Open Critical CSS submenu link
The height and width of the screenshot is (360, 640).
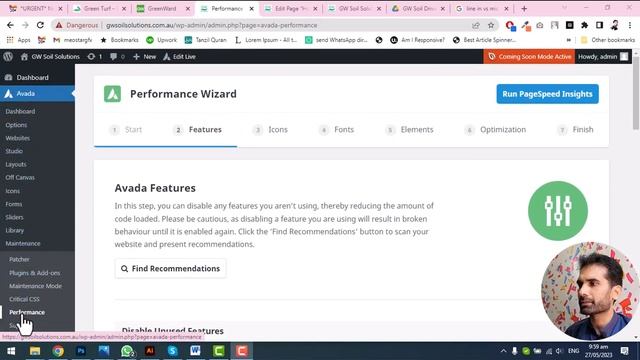click(x=24, y=299)
